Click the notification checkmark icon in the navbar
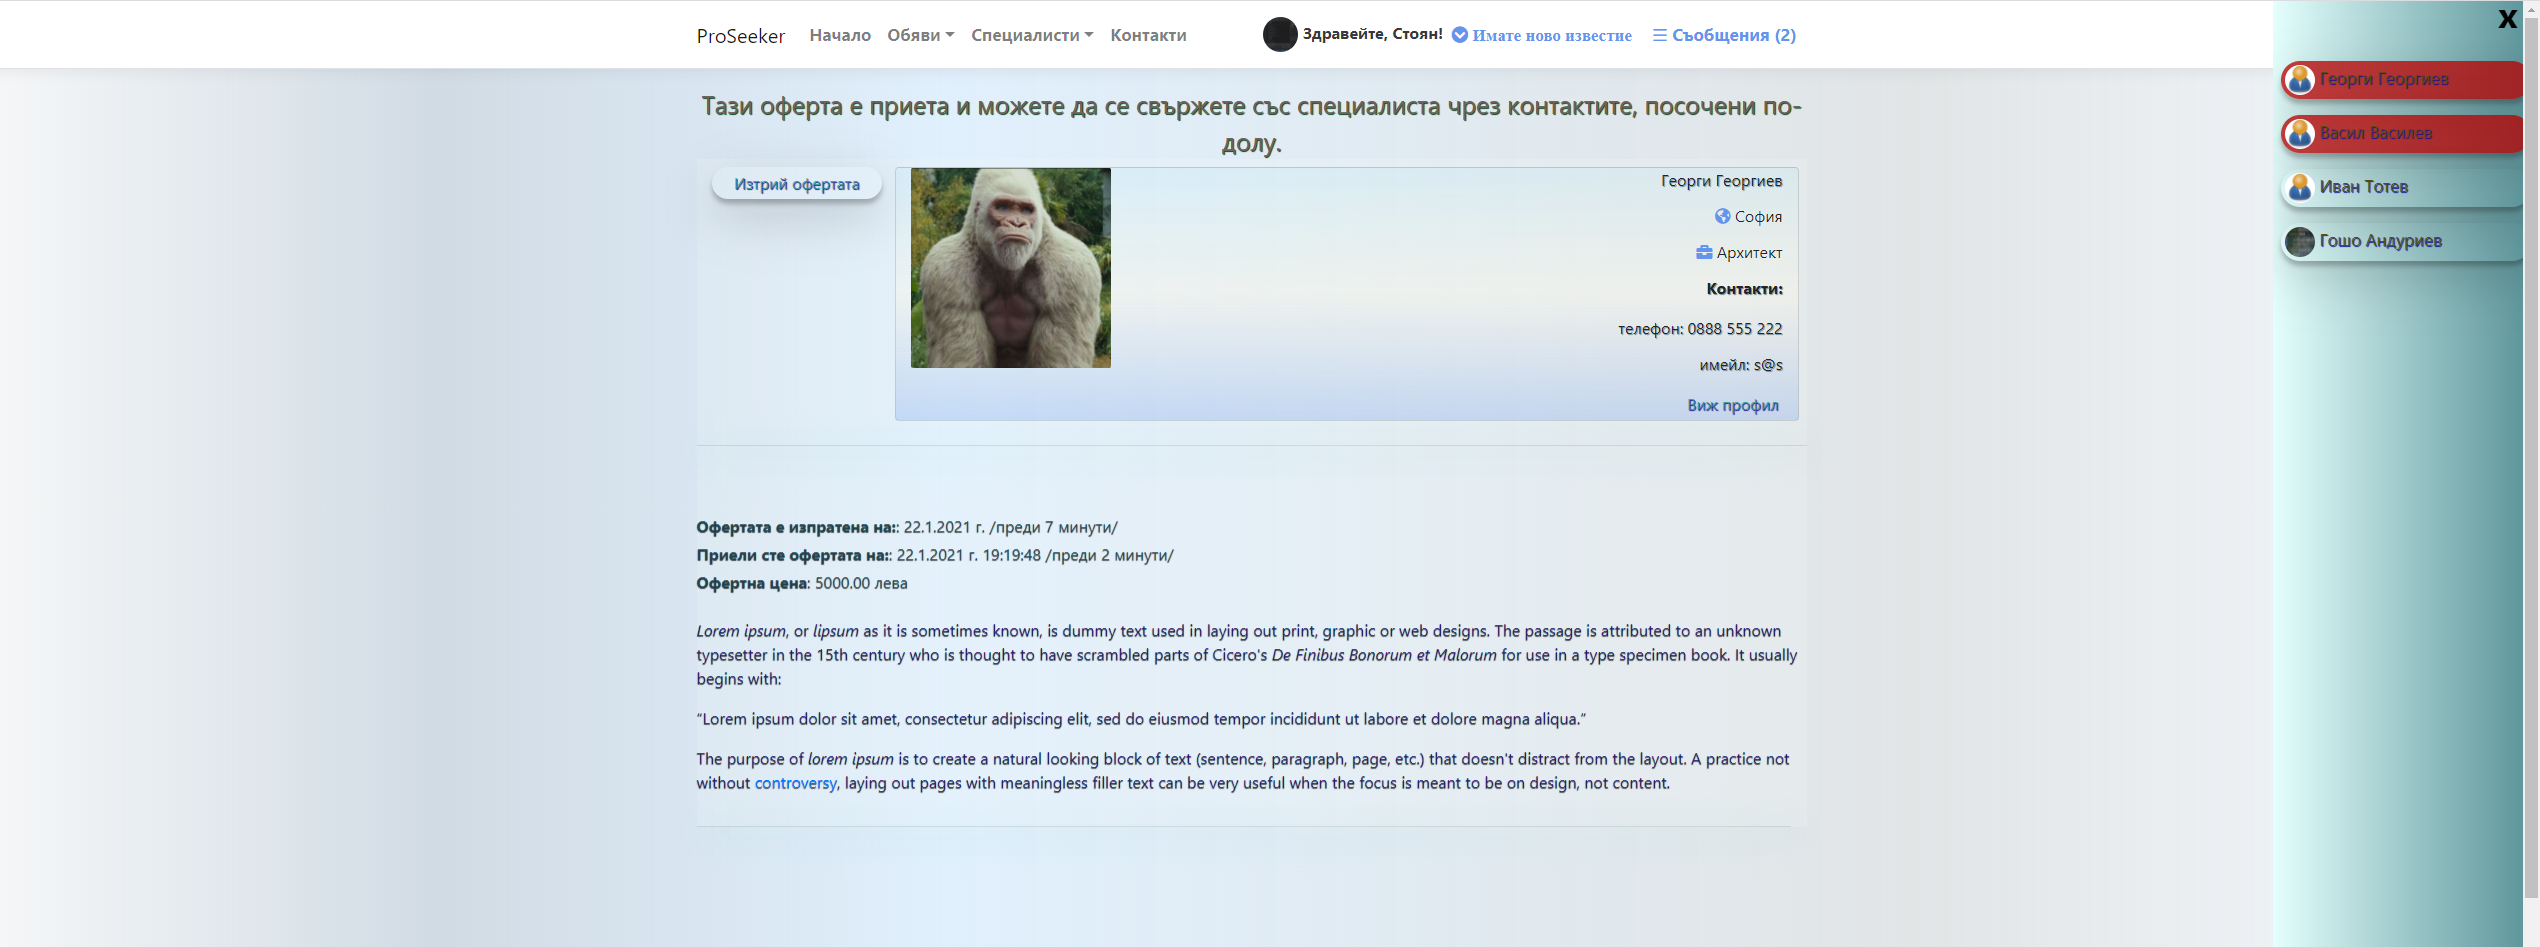 click(1460, 35)
